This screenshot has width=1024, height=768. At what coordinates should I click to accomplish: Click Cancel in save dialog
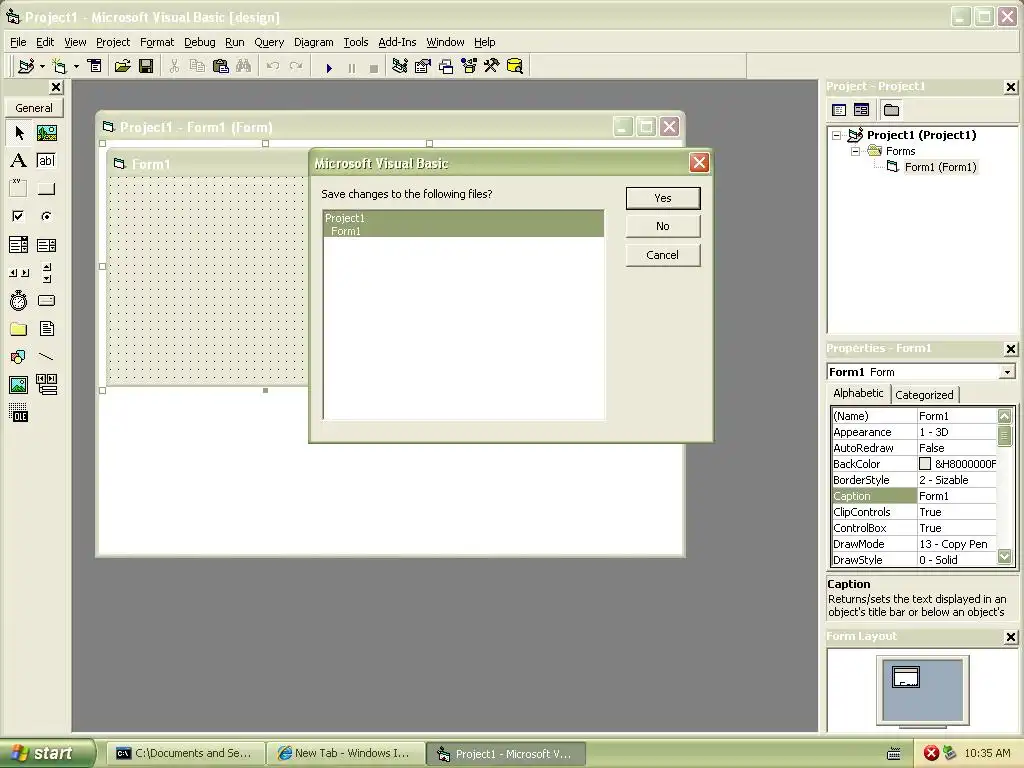pyautogui.click(x=663, y=255)
